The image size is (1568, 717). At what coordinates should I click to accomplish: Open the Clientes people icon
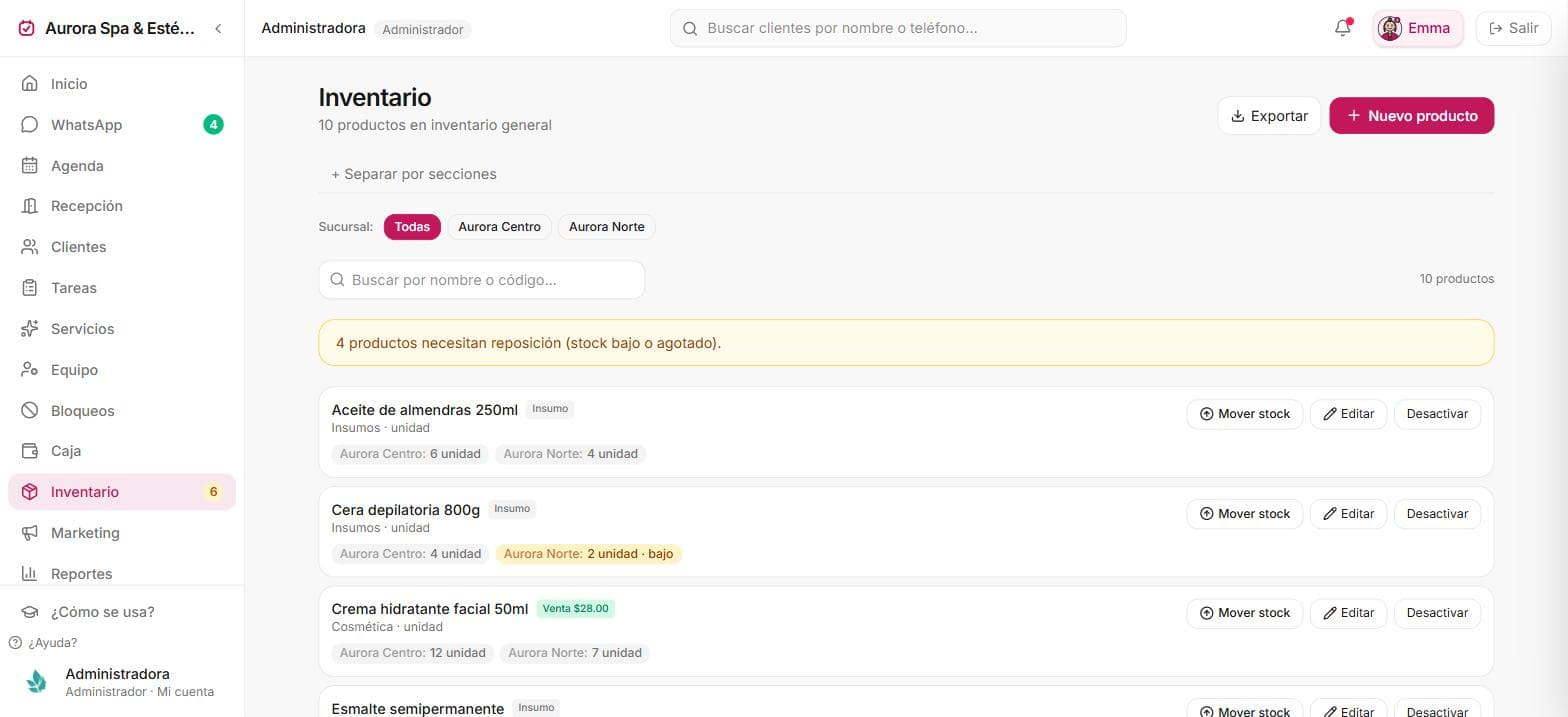pyautogui.click(x=30, y=247)
